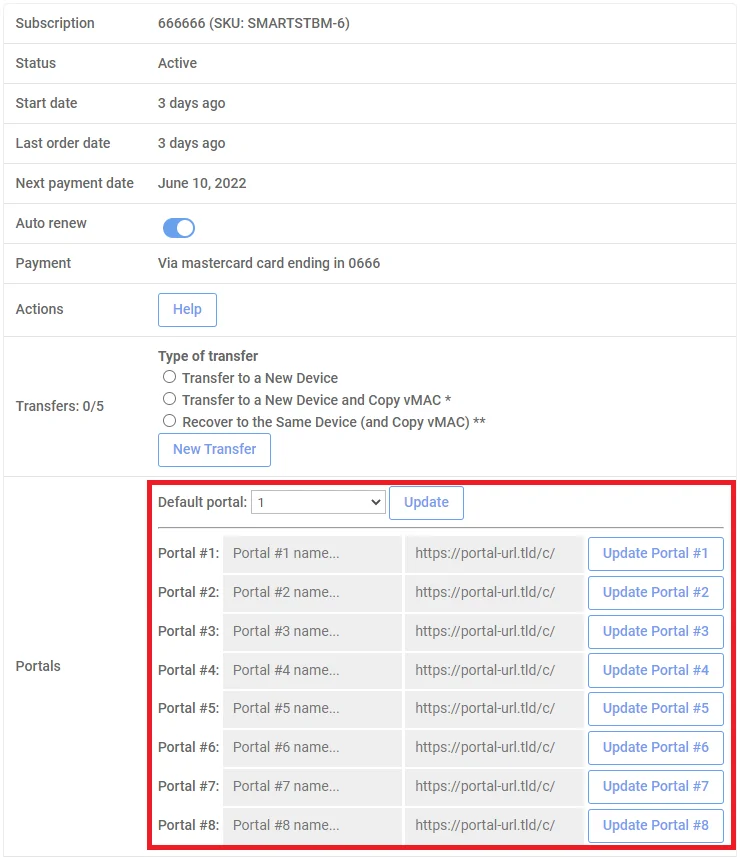Click the New Transfer button
The width and height of the screenshot is (744, 857).
tap(214, 450)
